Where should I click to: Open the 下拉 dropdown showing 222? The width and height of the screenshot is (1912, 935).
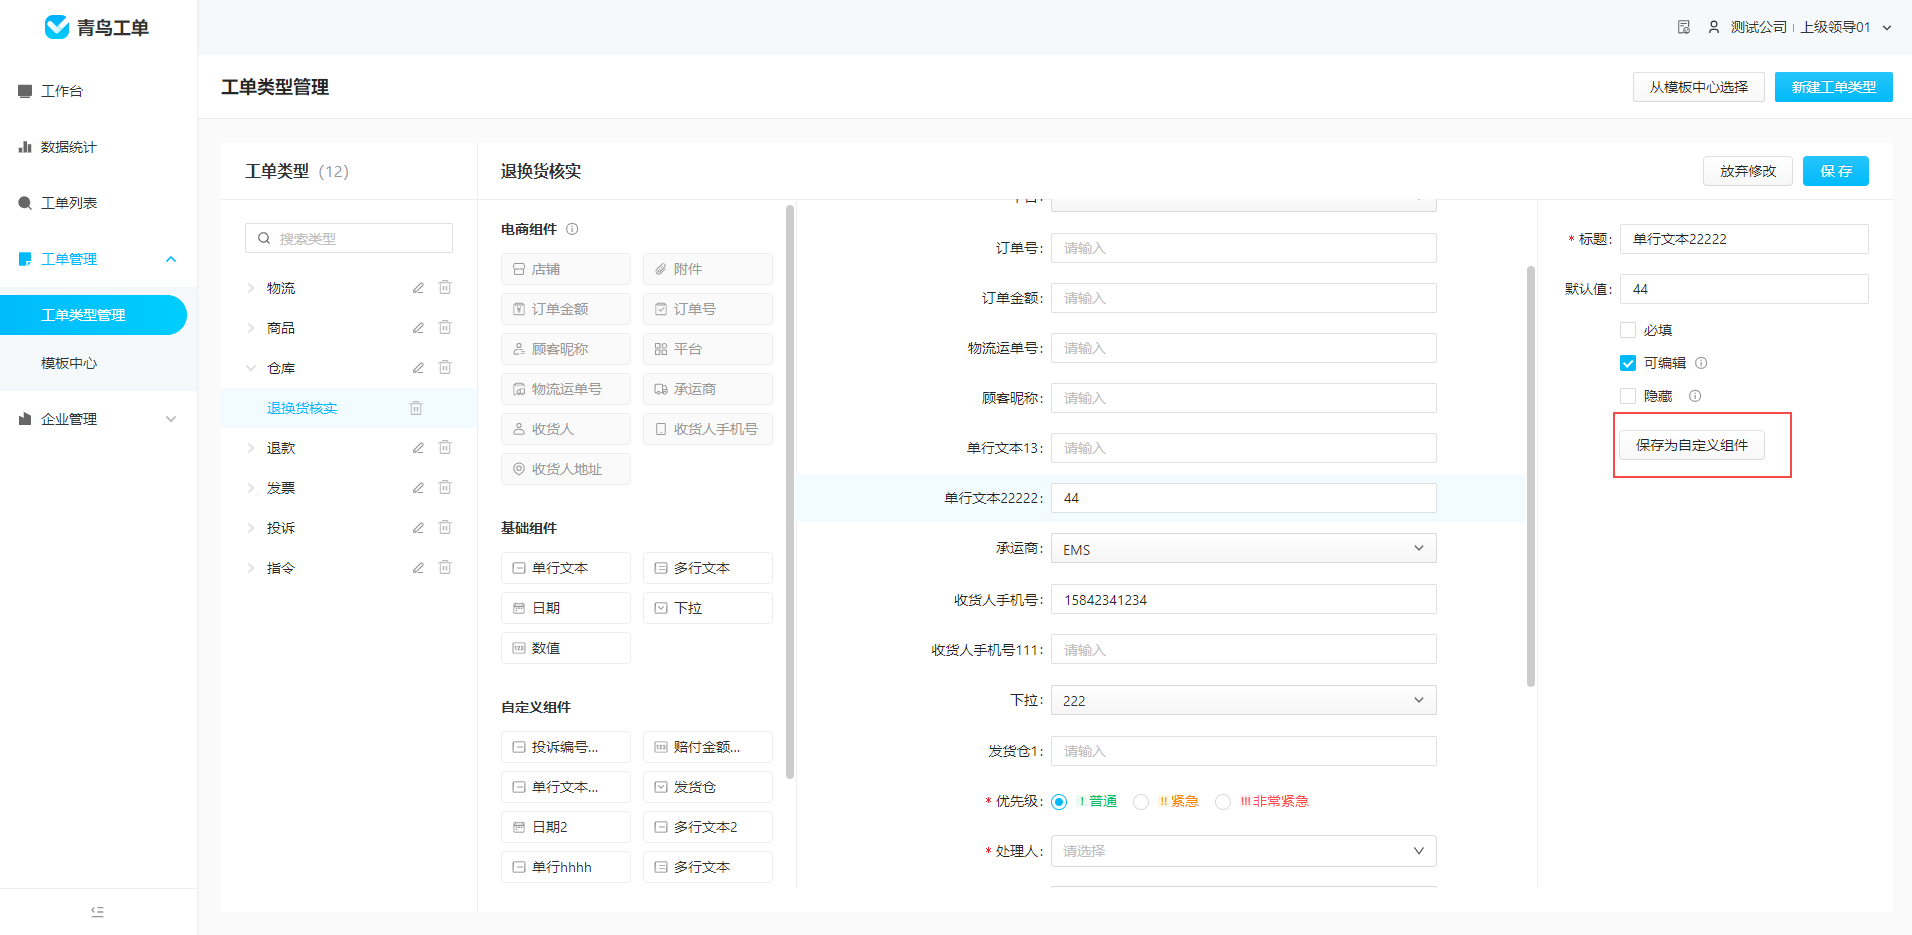tap(1244, 700)
